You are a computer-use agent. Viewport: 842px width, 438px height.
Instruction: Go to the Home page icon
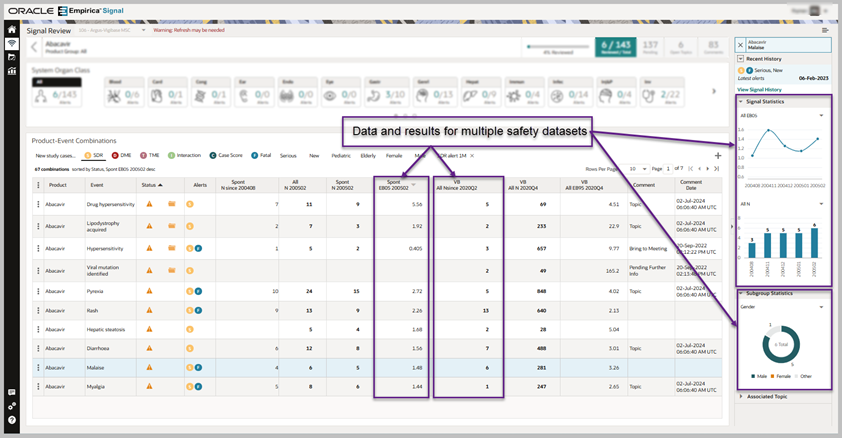12,30
